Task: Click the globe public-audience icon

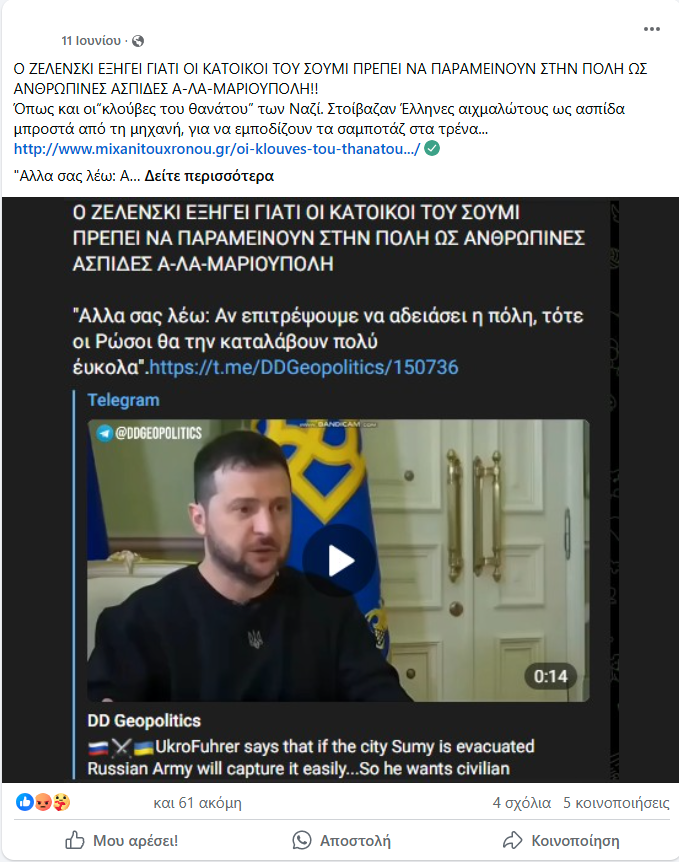Action: coord(138,41)
